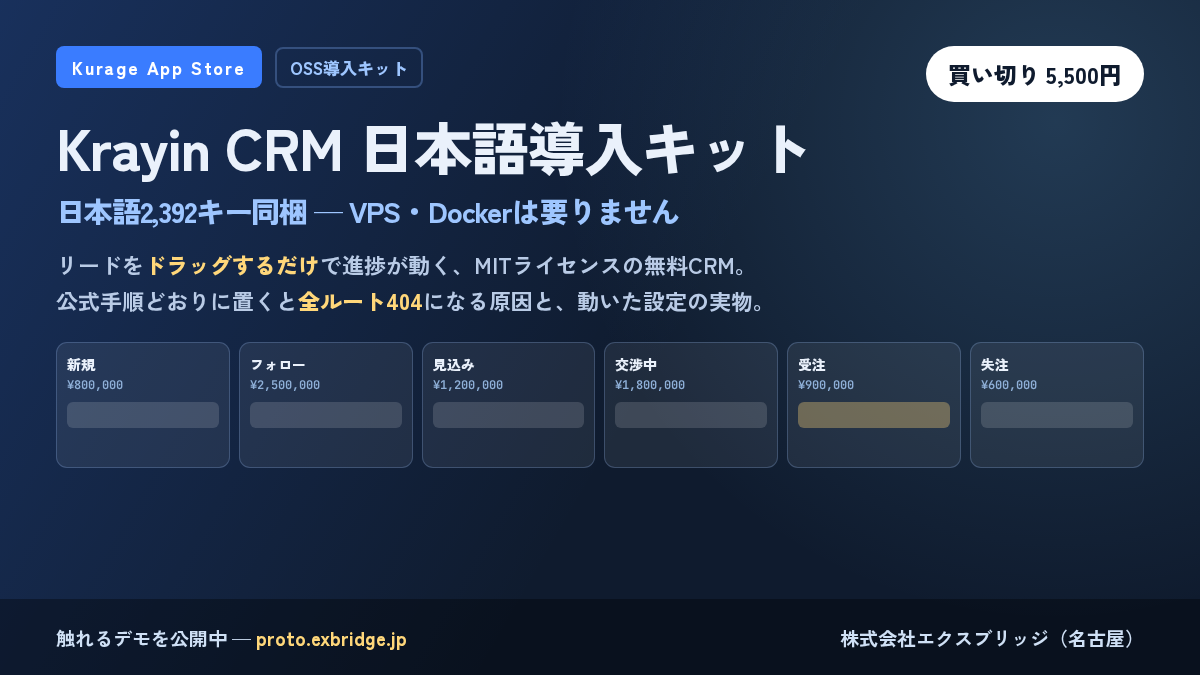Click the lead card in 交渉中 column
This screenshot has height=675, width=1200.
point(691,415)
